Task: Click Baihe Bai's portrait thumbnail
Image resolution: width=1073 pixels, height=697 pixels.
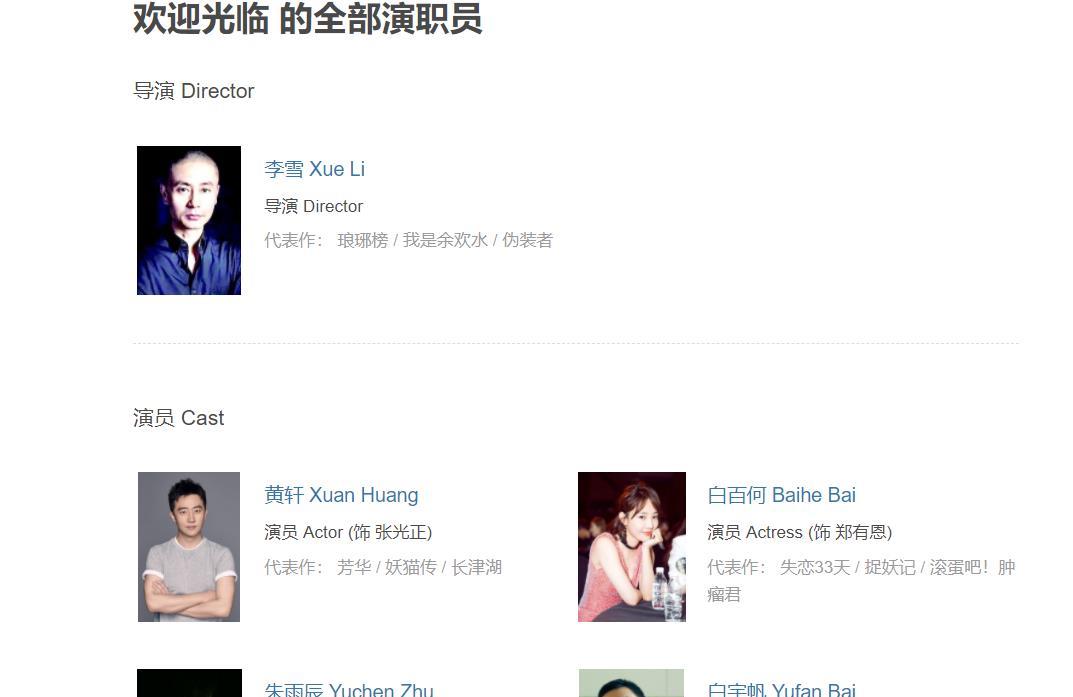Action: 632,547
